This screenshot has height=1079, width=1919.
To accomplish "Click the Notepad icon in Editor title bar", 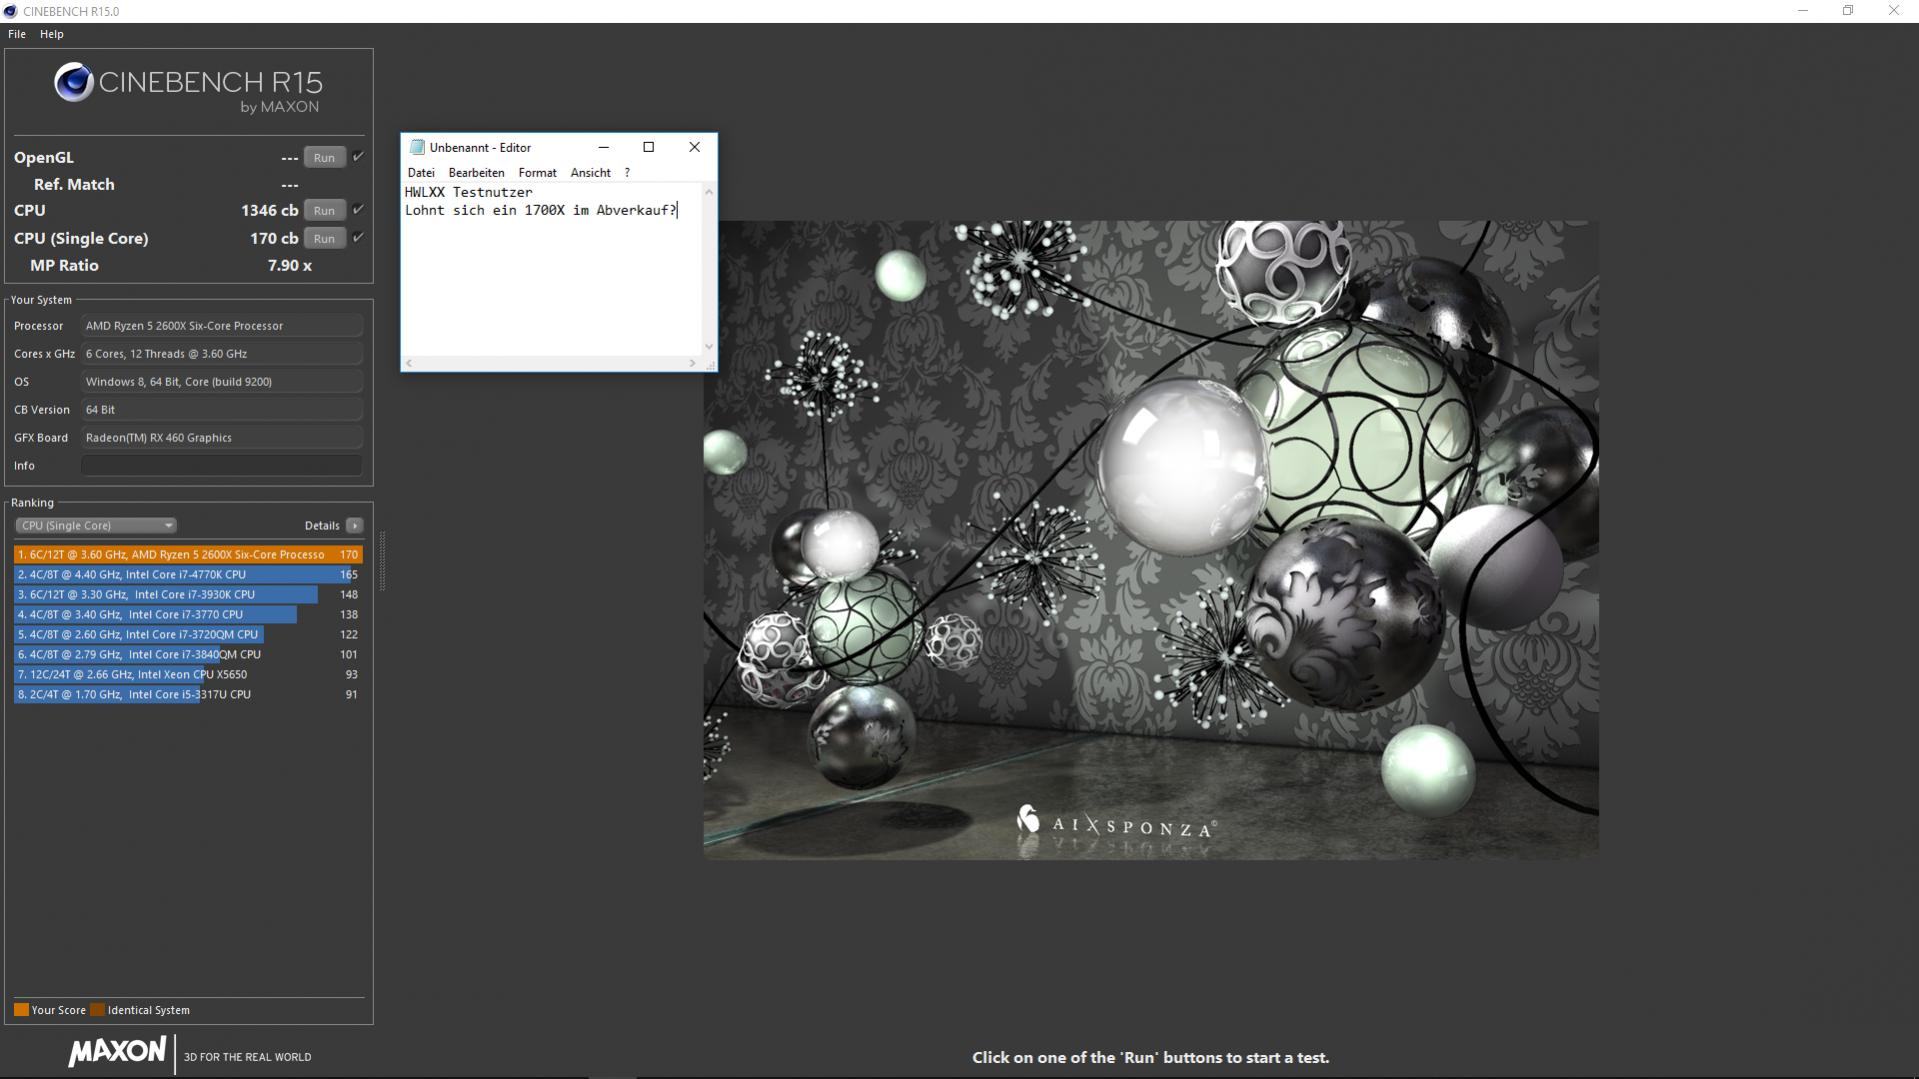I will 417,147.
